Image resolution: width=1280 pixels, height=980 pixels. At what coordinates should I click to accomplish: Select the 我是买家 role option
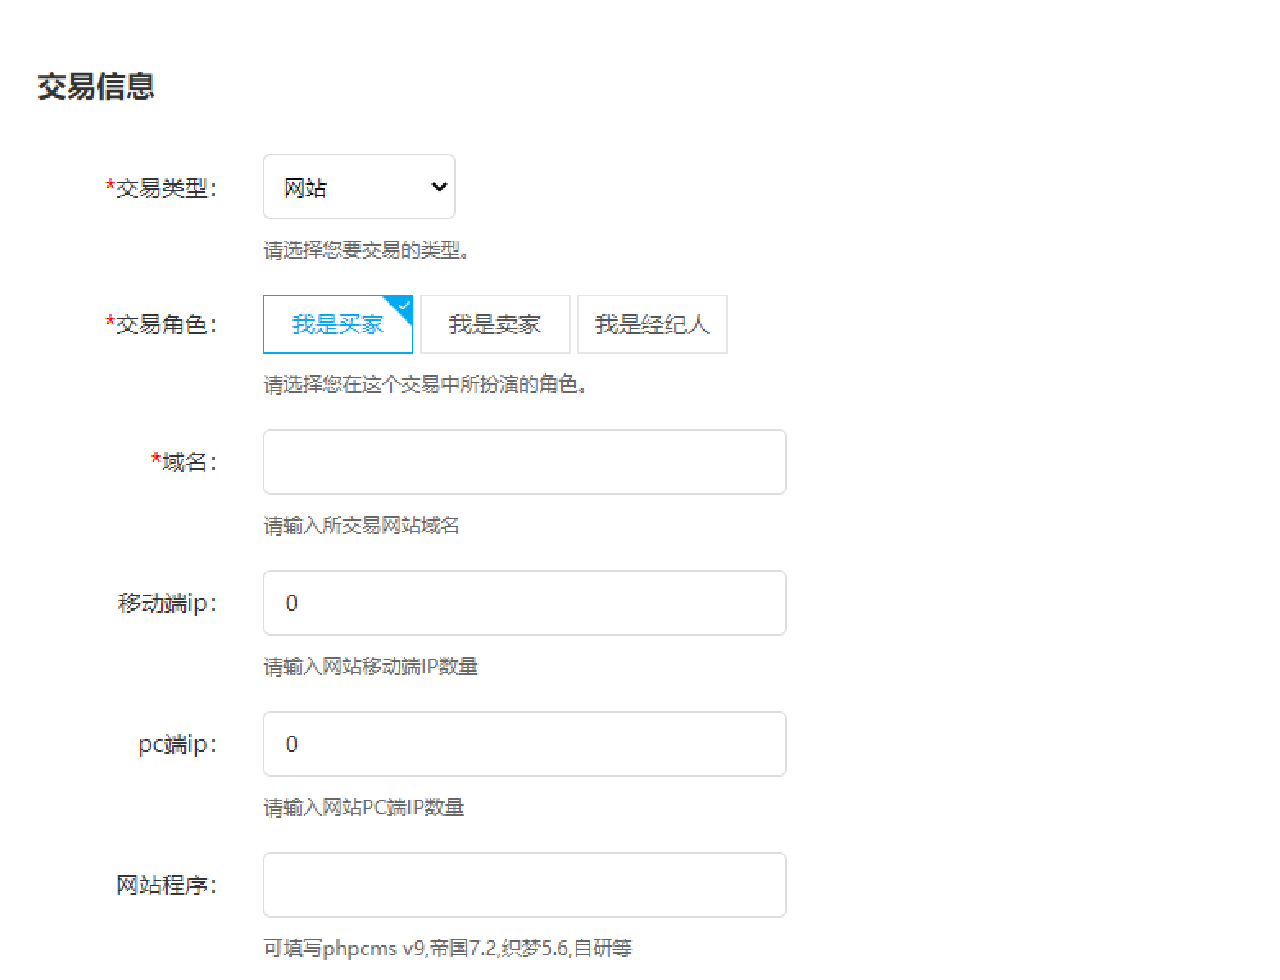(x=337, y=324)
